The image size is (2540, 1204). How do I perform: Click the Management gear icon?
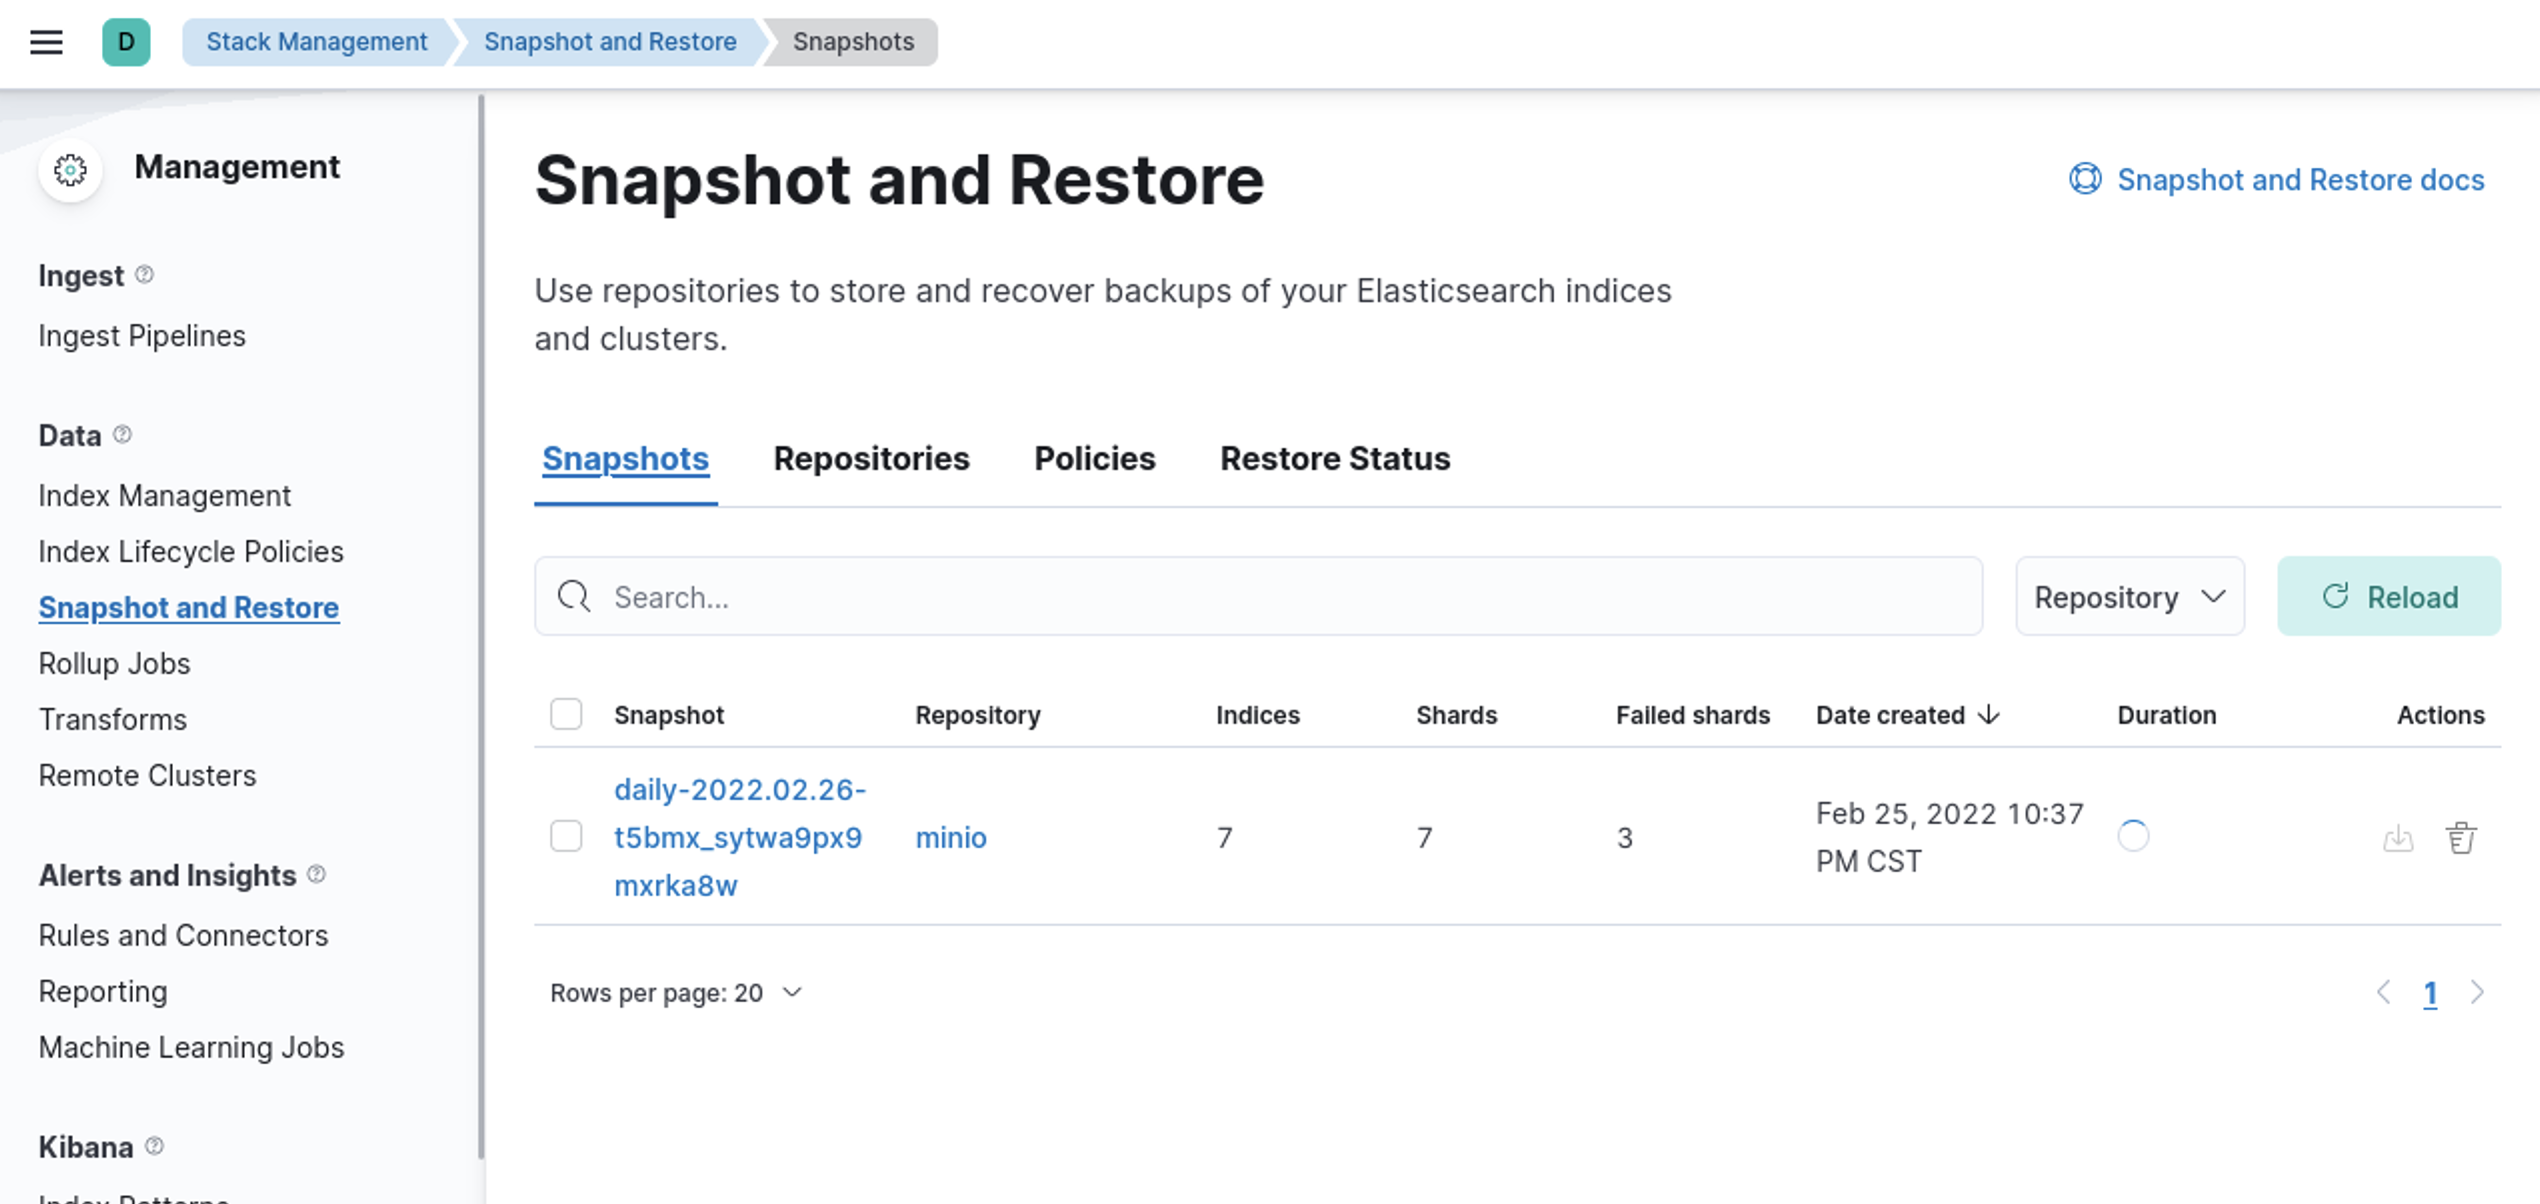coord(70,170)
